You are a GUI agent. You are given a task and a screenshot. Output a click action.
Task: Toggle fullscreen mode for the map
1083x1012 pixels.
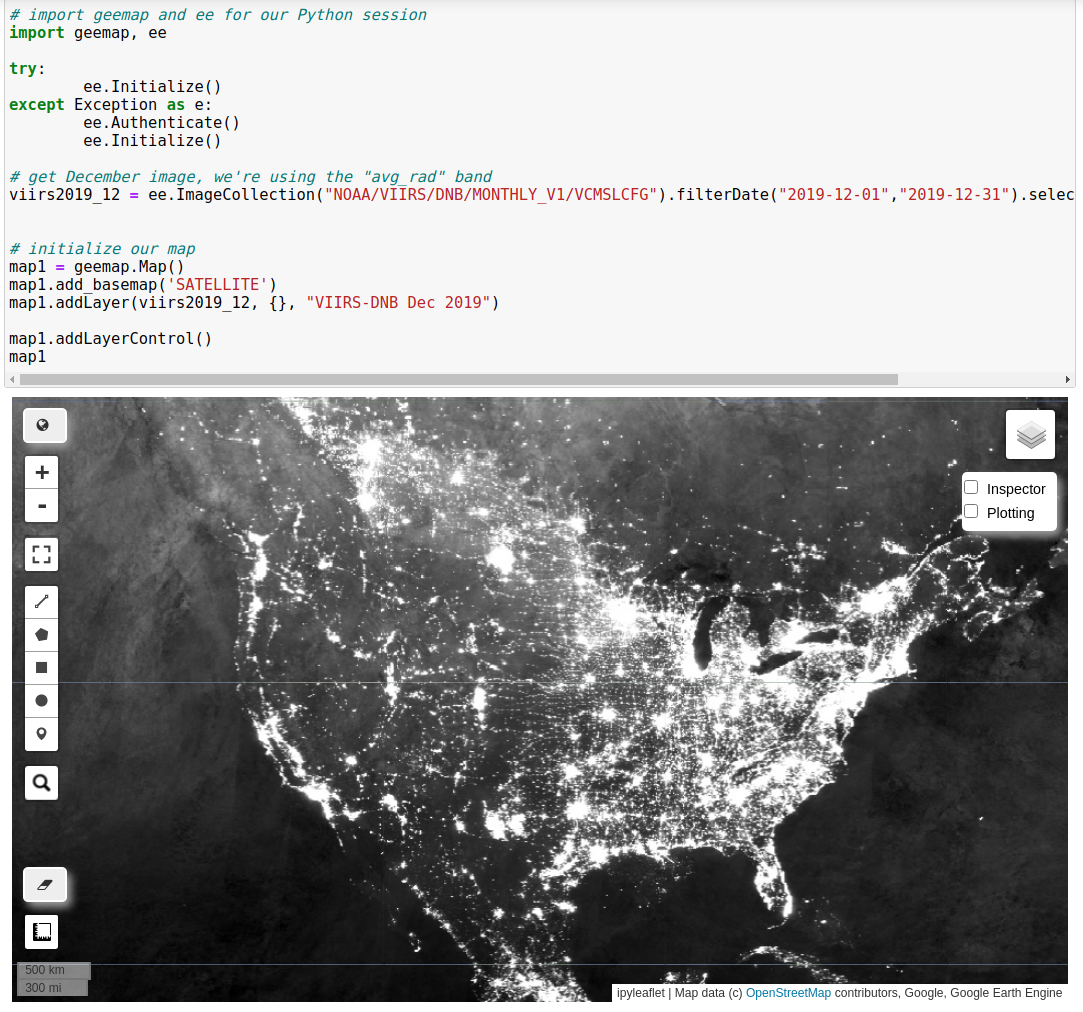41,554
